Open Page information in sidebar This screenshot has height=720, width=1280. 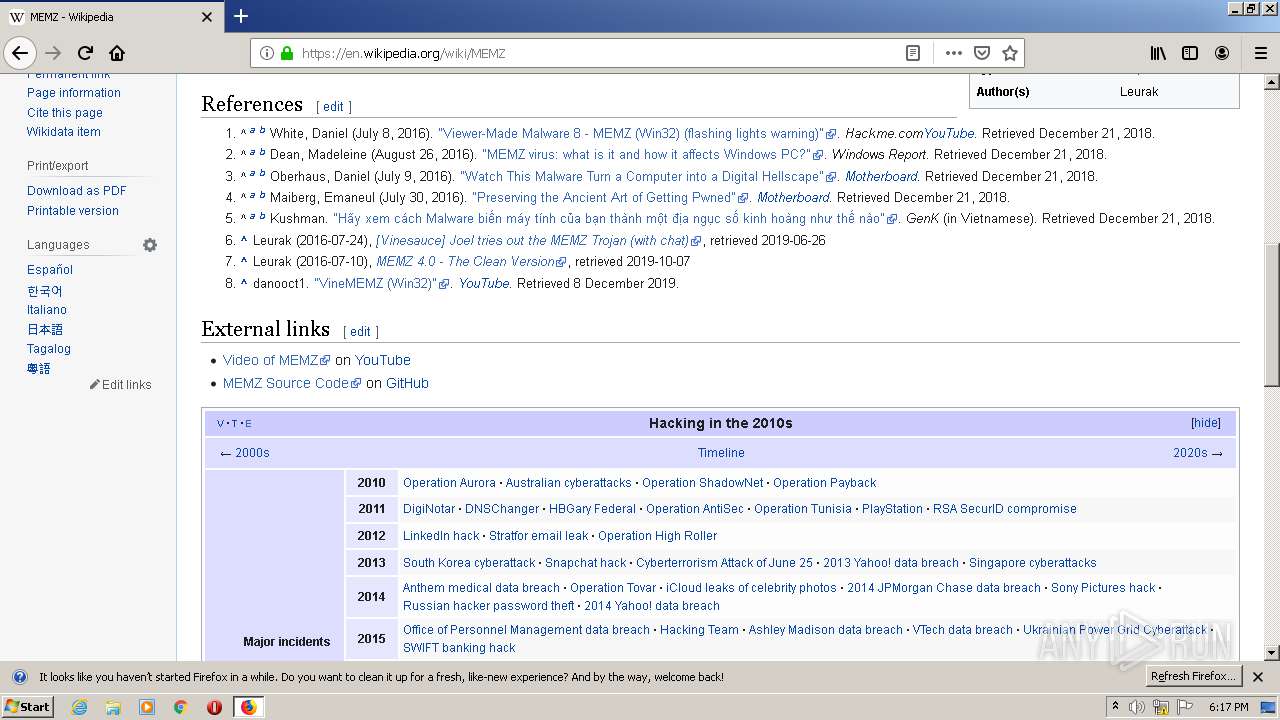click(x=74, y=93)
